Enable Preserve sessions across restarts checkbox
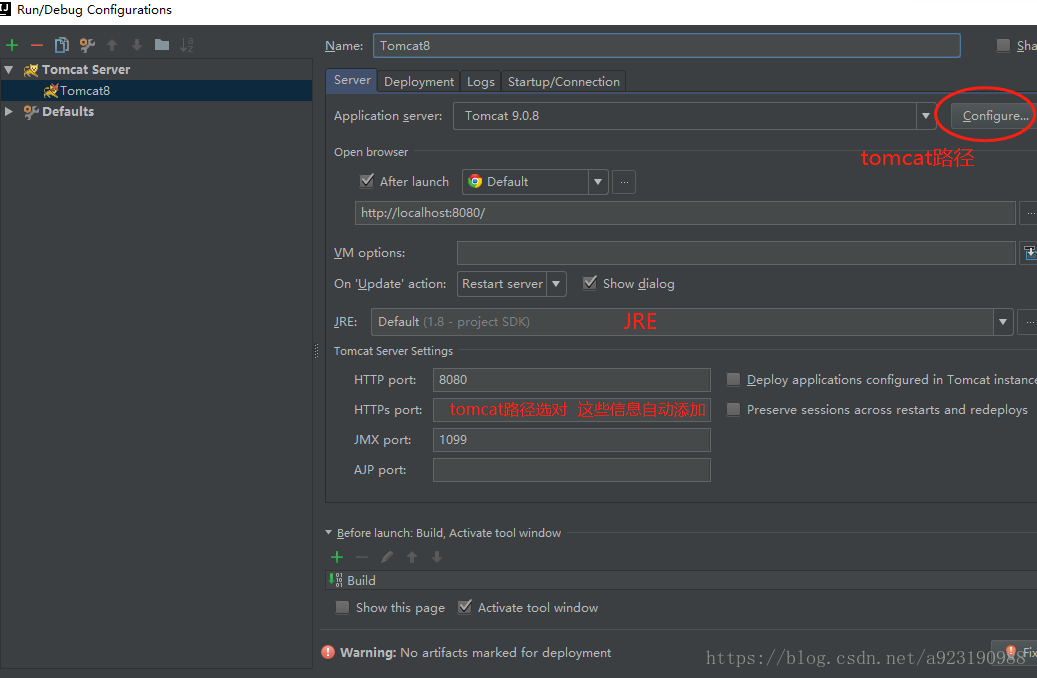This screenshot has width=1037, height=678. (733, 409)
